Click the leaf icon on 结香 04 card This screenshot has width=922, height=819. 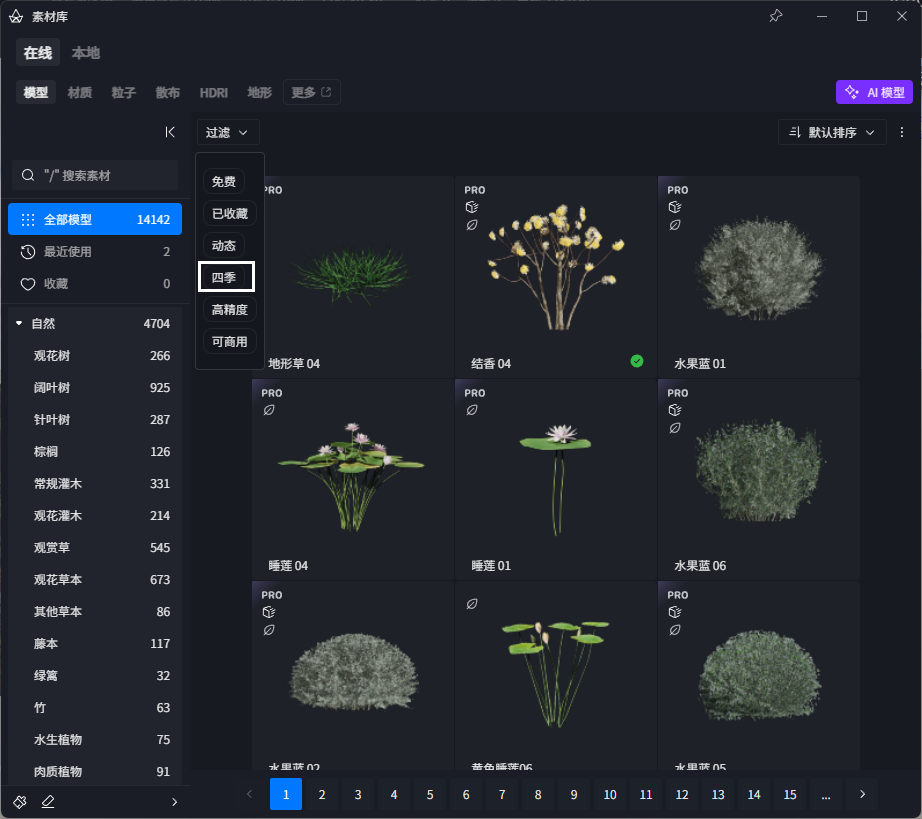[x=472, y=225]
